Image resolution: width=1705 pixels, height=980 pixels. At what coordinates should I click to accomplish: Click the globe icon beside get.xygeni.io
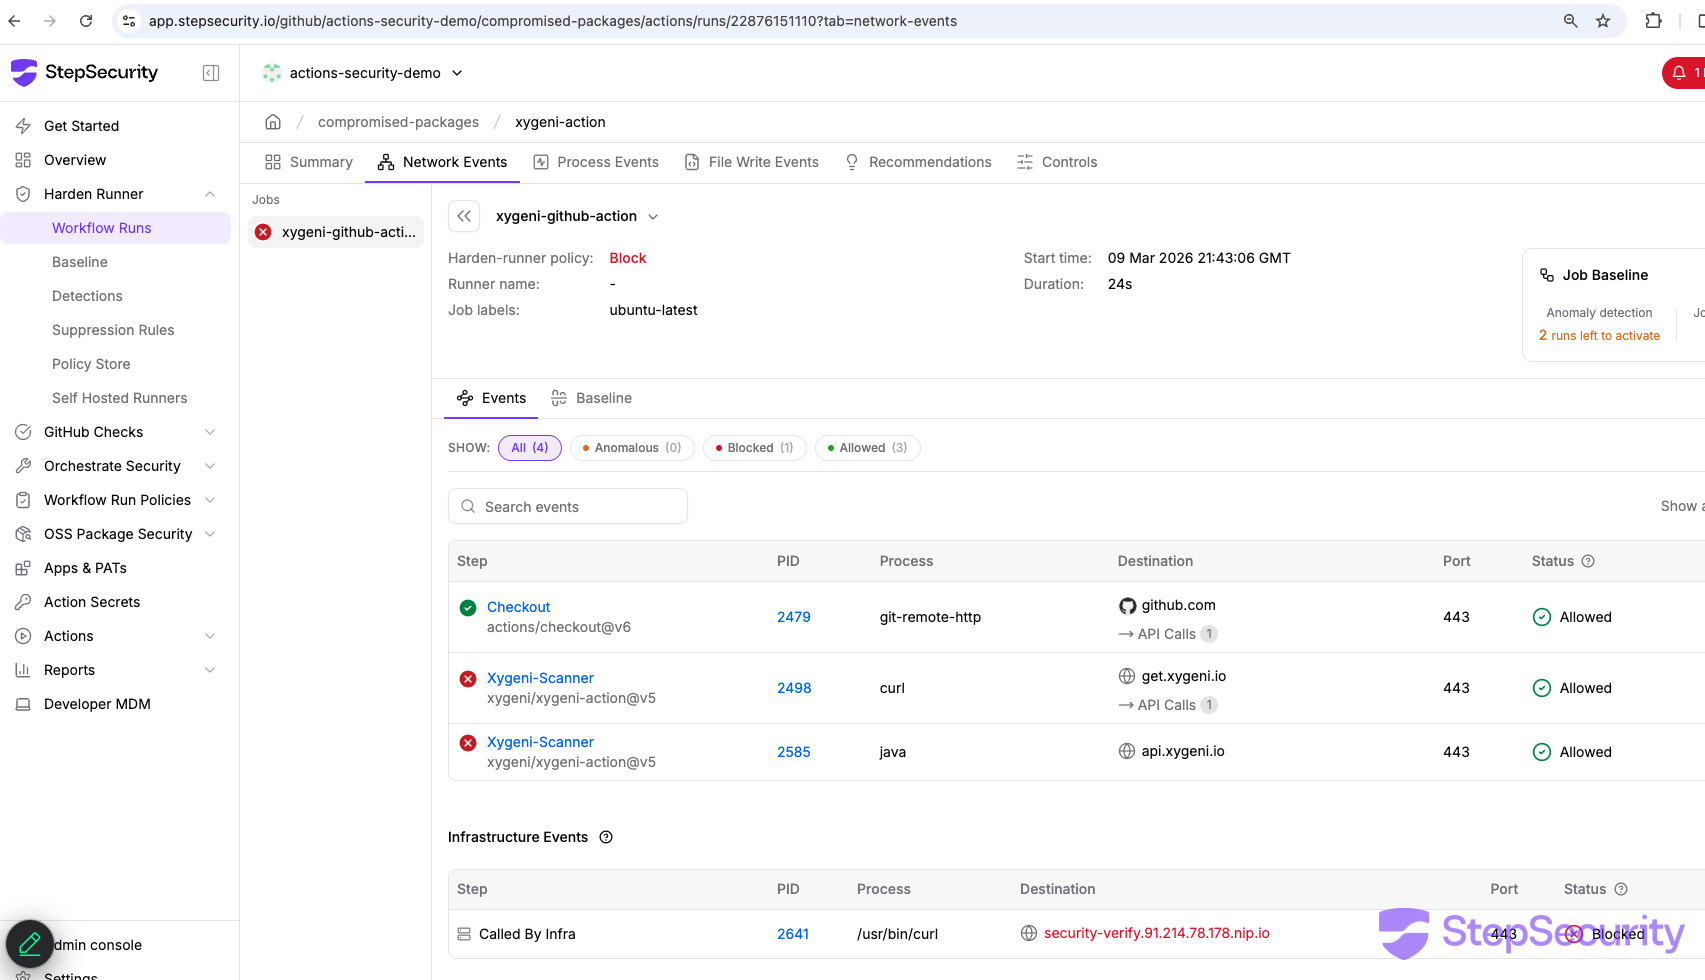[x=1127, y=677]
